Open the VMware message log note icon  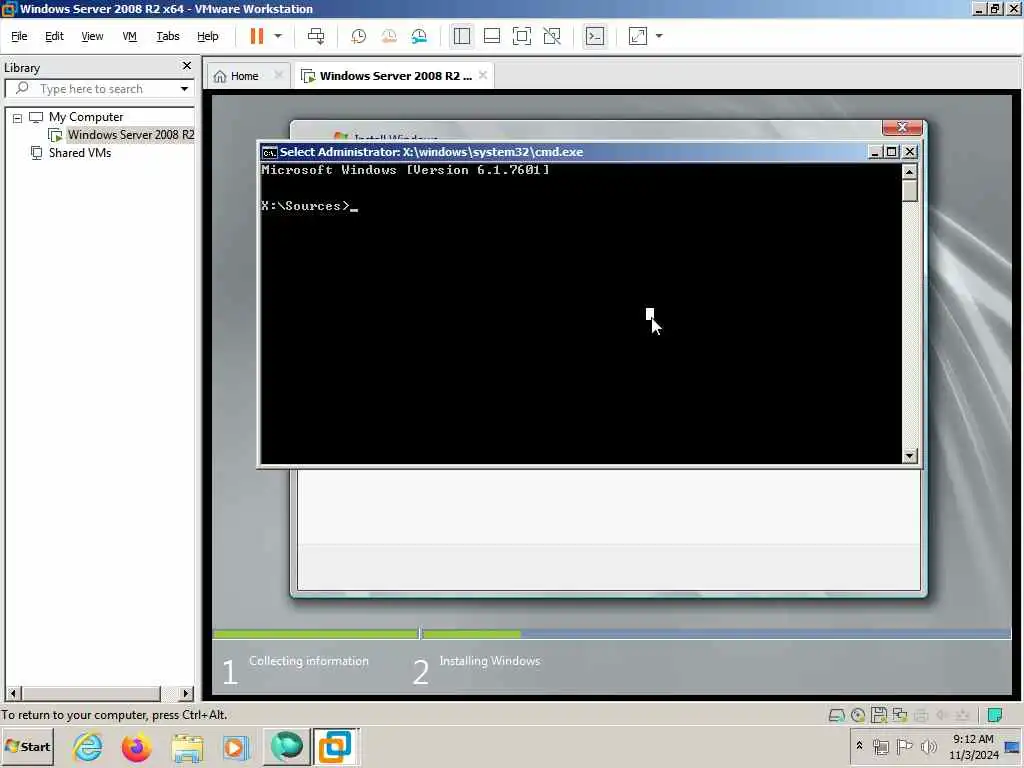coord(995,715)
